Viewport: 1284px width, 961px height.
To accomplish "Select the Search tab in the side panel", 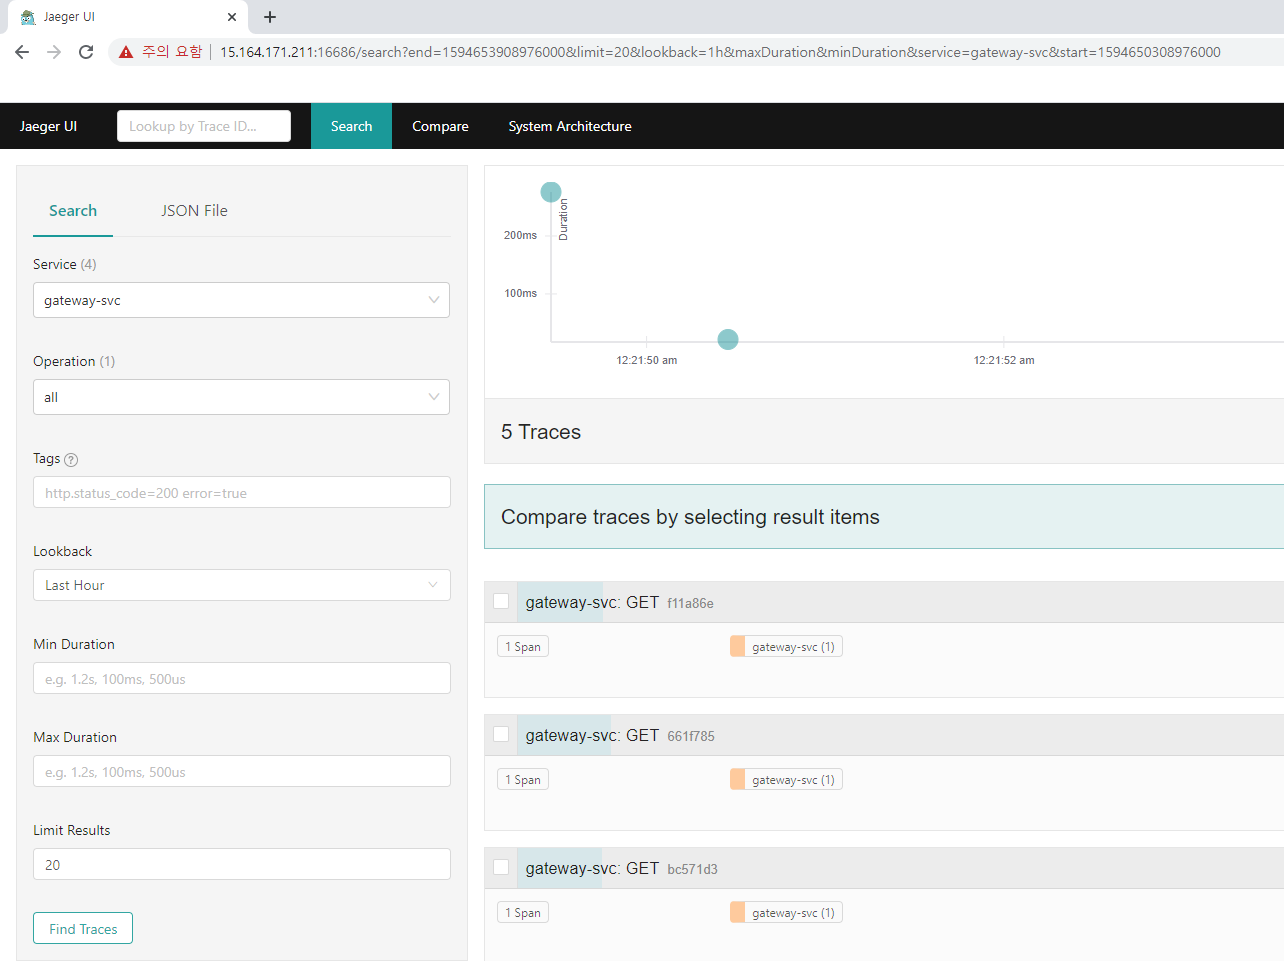I will [x=73, y=211].
